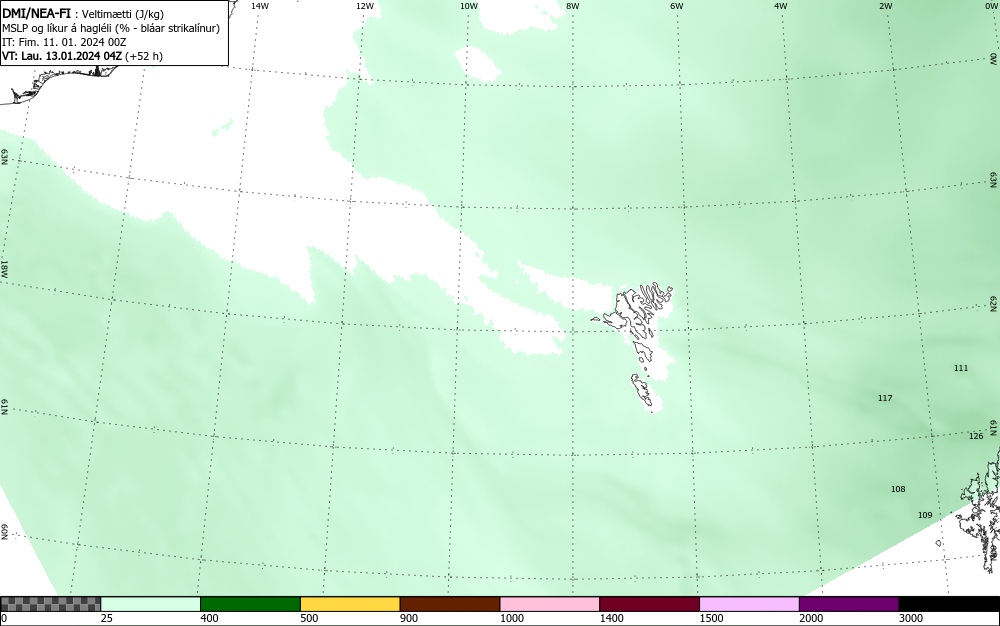Click the map value 111
This screenshot has width=1000, height=626.
pos(960,368)
